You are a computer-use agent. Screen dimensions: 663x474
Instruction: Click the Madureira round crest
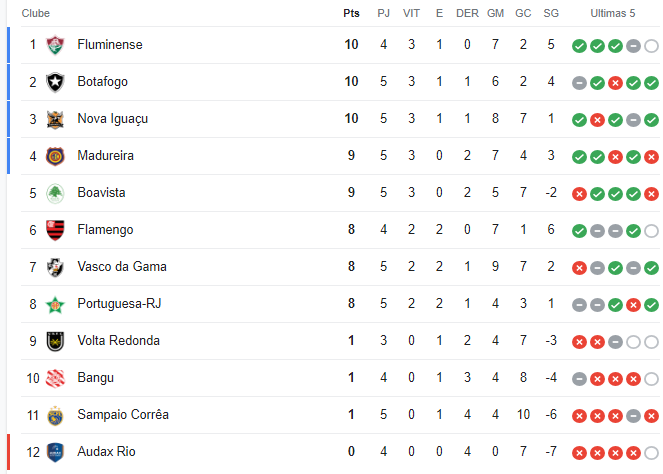coord(55,156)
